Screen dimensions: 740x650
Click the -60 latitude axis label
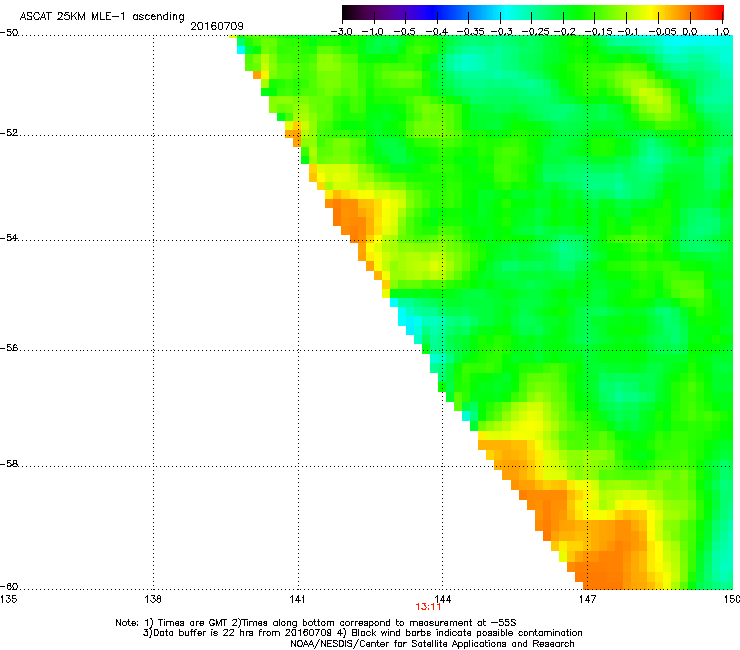(9, 586)
